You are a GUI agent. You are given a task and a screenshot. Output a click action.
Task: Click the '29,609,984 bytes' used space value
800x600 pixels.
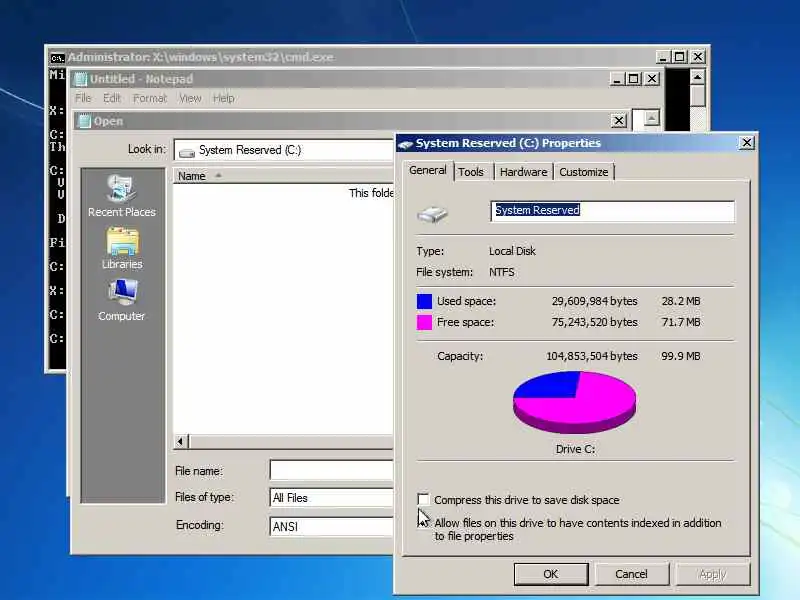[594, 301]
